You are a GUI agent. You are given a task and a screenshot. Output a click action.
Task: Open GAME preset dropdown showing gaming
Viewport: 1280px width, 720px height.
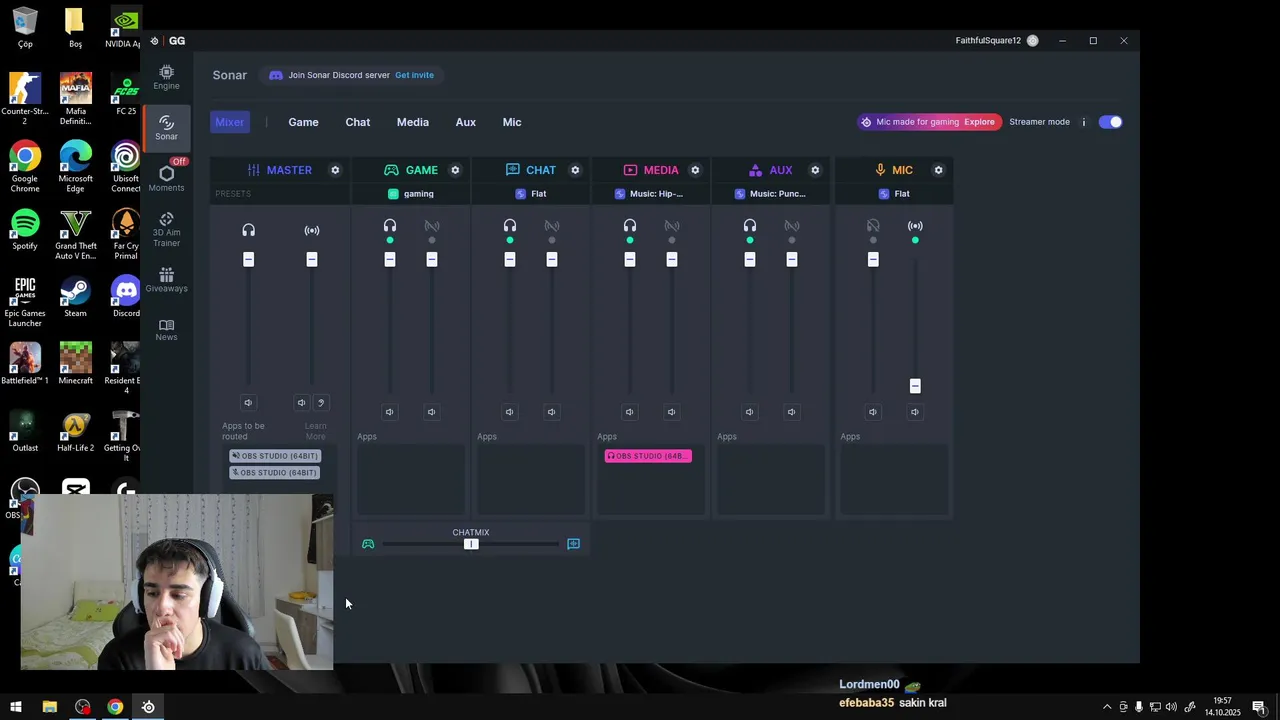click(411, 194)
